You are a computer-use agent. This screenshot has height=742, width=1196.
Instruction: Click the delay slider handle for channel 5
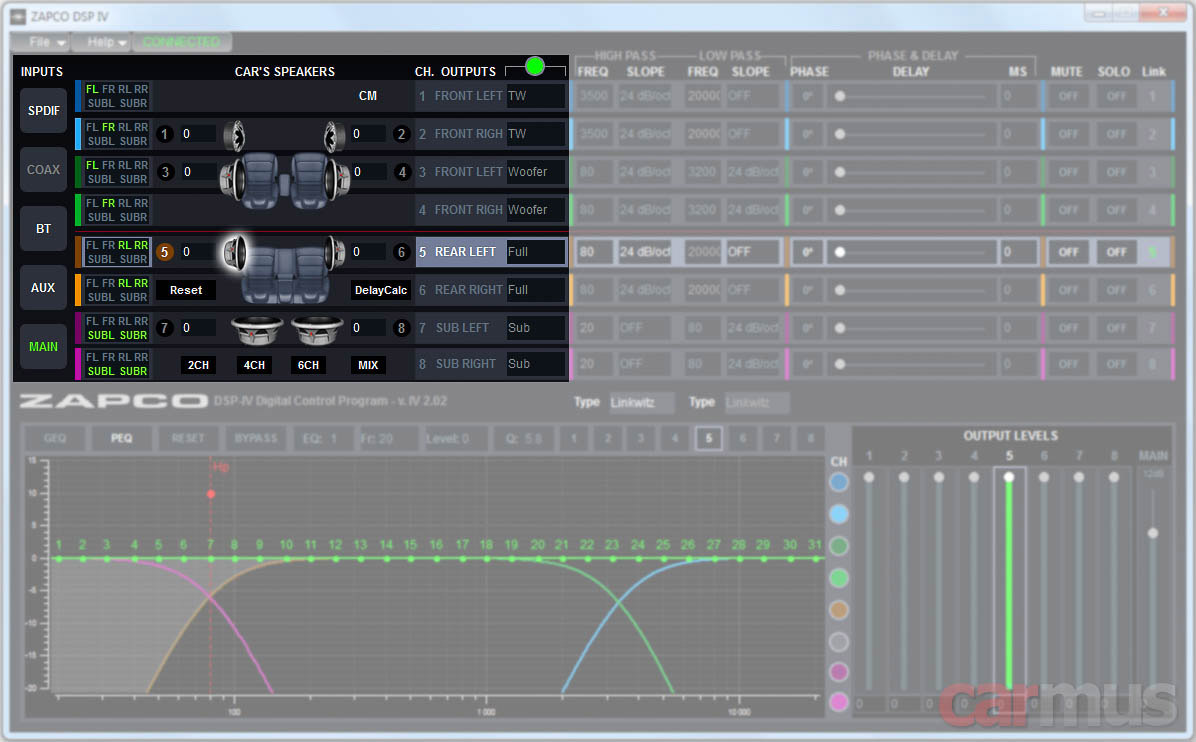pyautogui.click(x=840, y=252)
